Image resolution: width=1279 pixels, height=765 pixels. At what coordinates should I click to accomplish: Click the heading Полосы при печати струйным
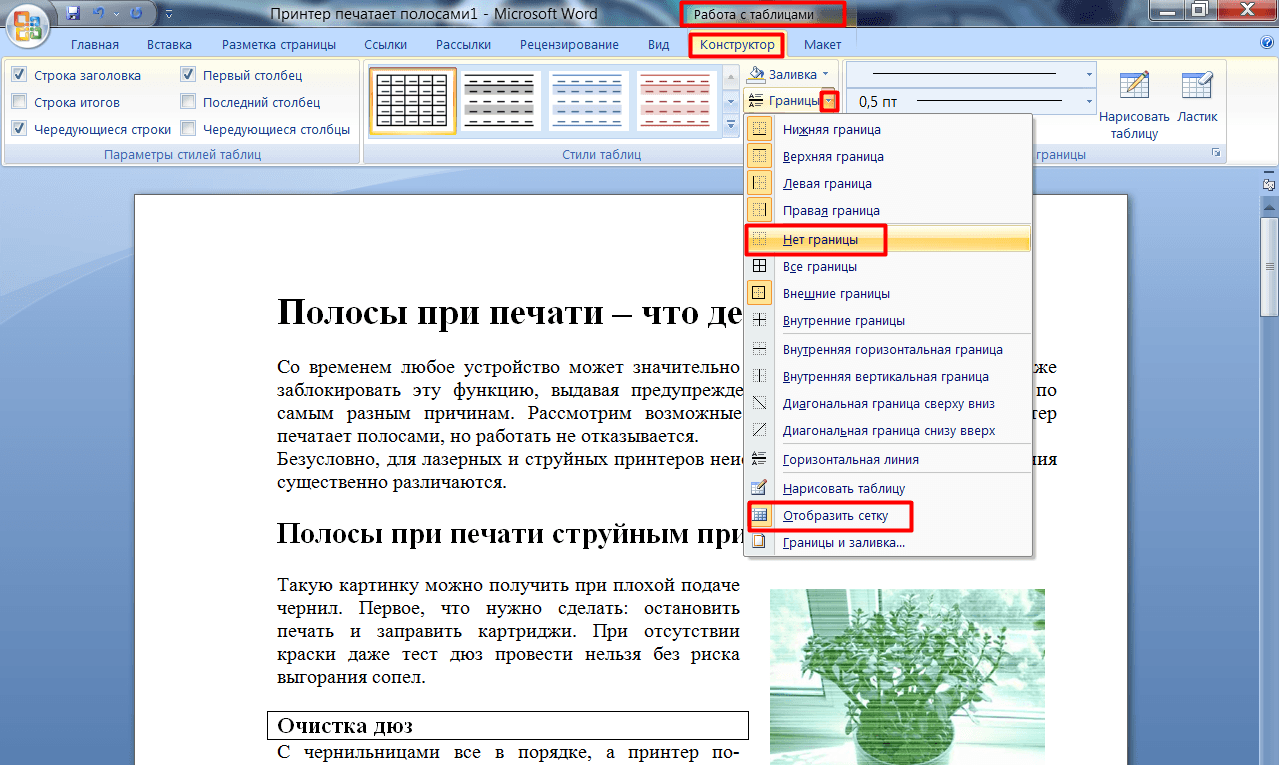(x=509, y=534)
